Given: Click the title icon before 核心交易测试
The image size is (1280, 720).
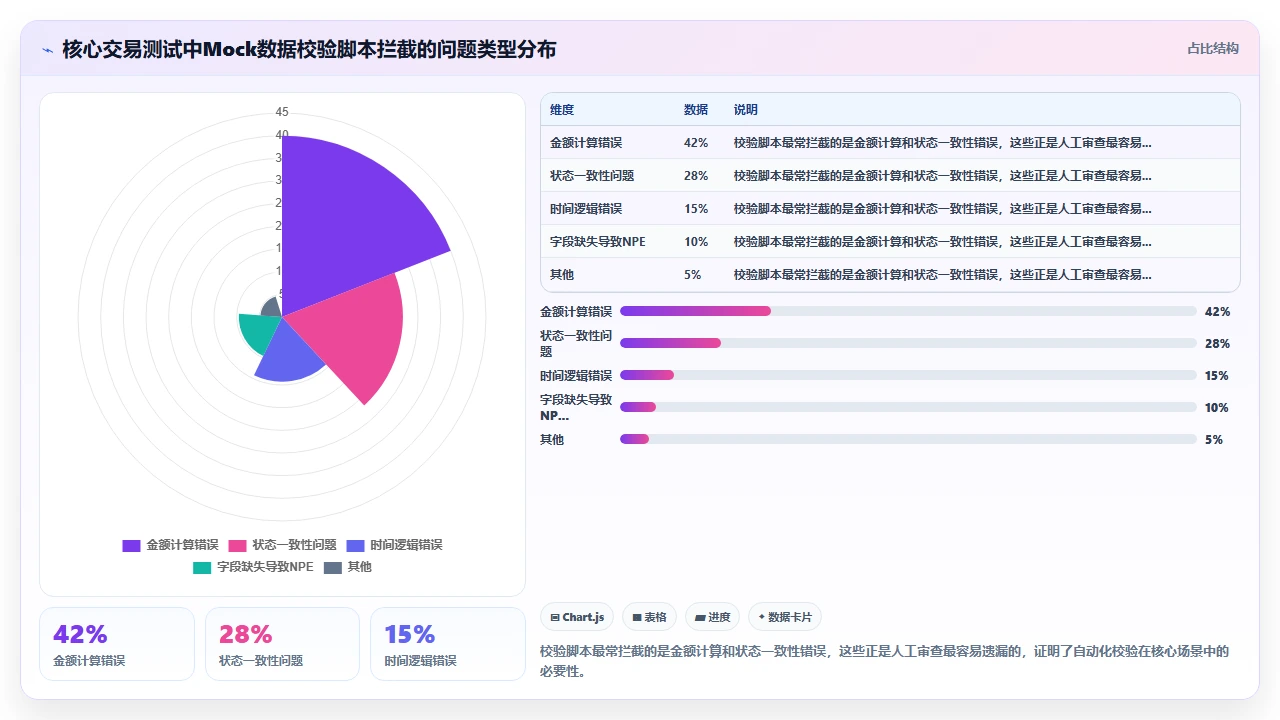Looking at the screenshot, I should 47,50.
